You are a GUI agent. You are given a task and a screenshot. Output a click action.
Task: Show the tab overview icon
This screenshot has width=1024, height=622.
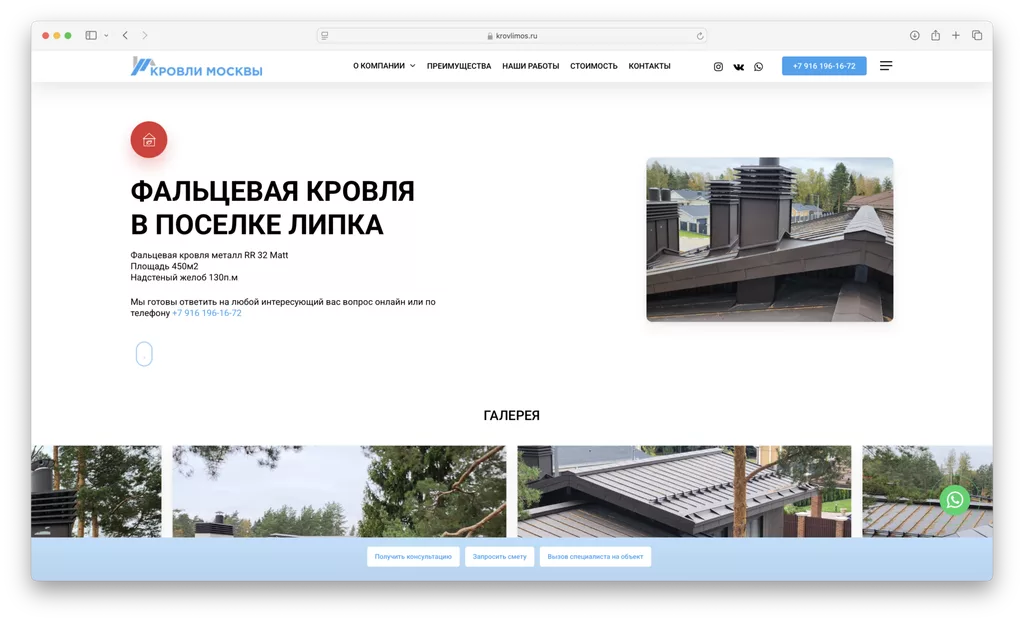[x=976, y=35]
